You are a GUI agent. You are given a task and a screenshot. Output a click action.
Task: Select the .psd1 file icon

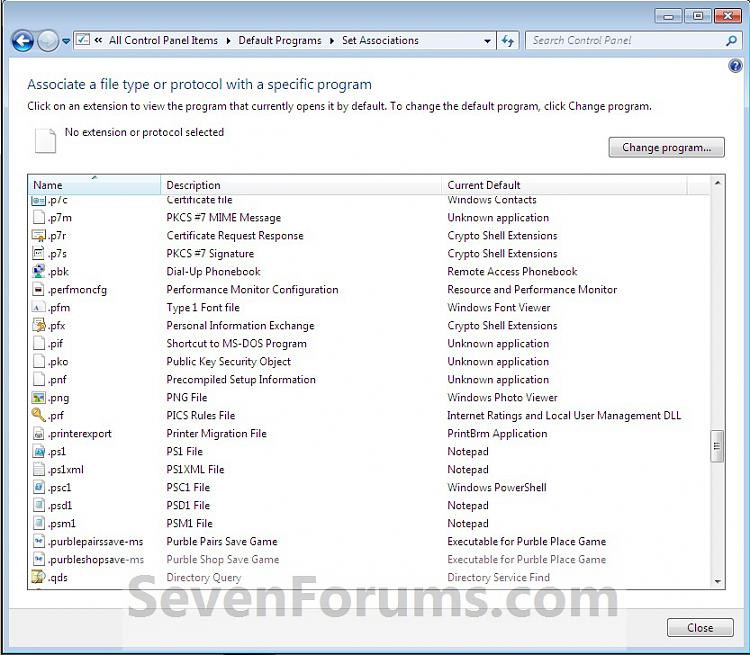pos(39,505)
